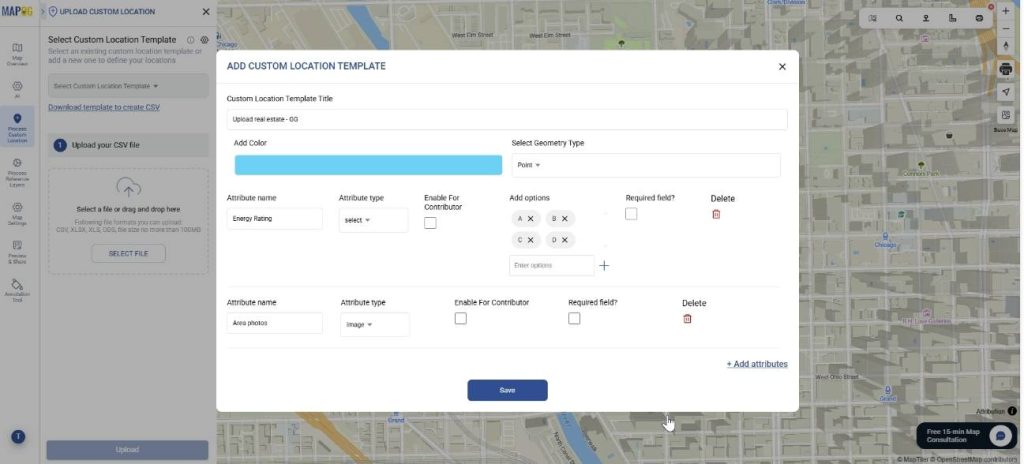Reset map bearing with the compass button

1006,46
